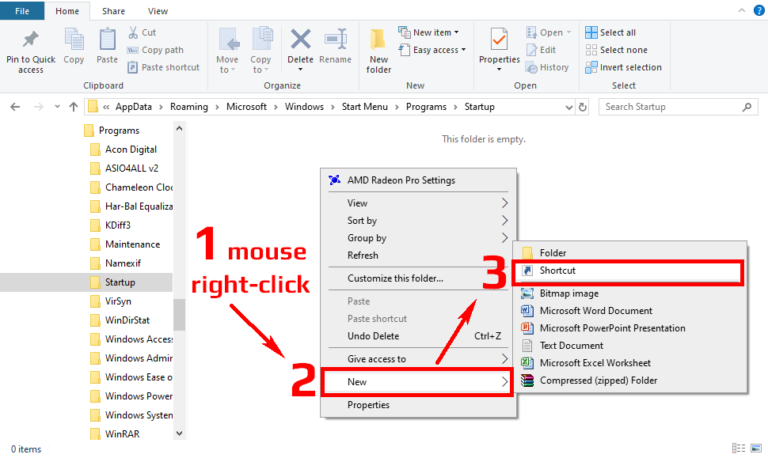Screen dimensions: 768x458
Task: Click the Up arrow navigation icon
Action: point(74,106)
